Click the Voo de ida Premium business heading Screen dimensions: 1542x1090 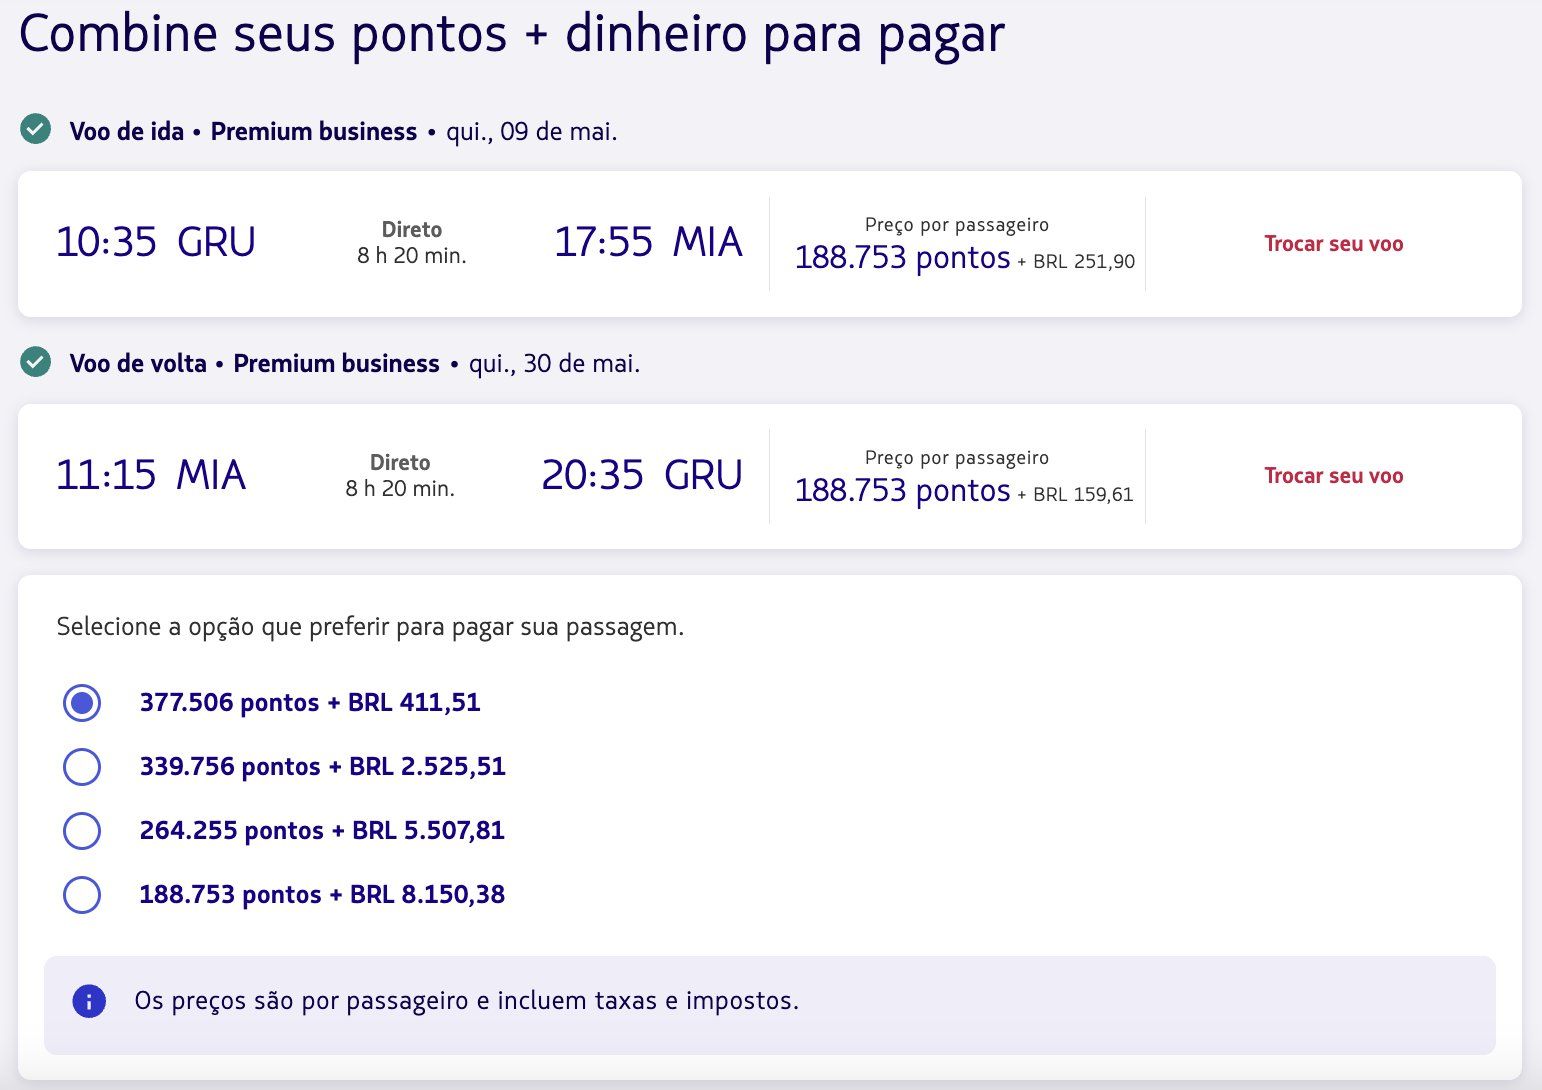[243, 132]
